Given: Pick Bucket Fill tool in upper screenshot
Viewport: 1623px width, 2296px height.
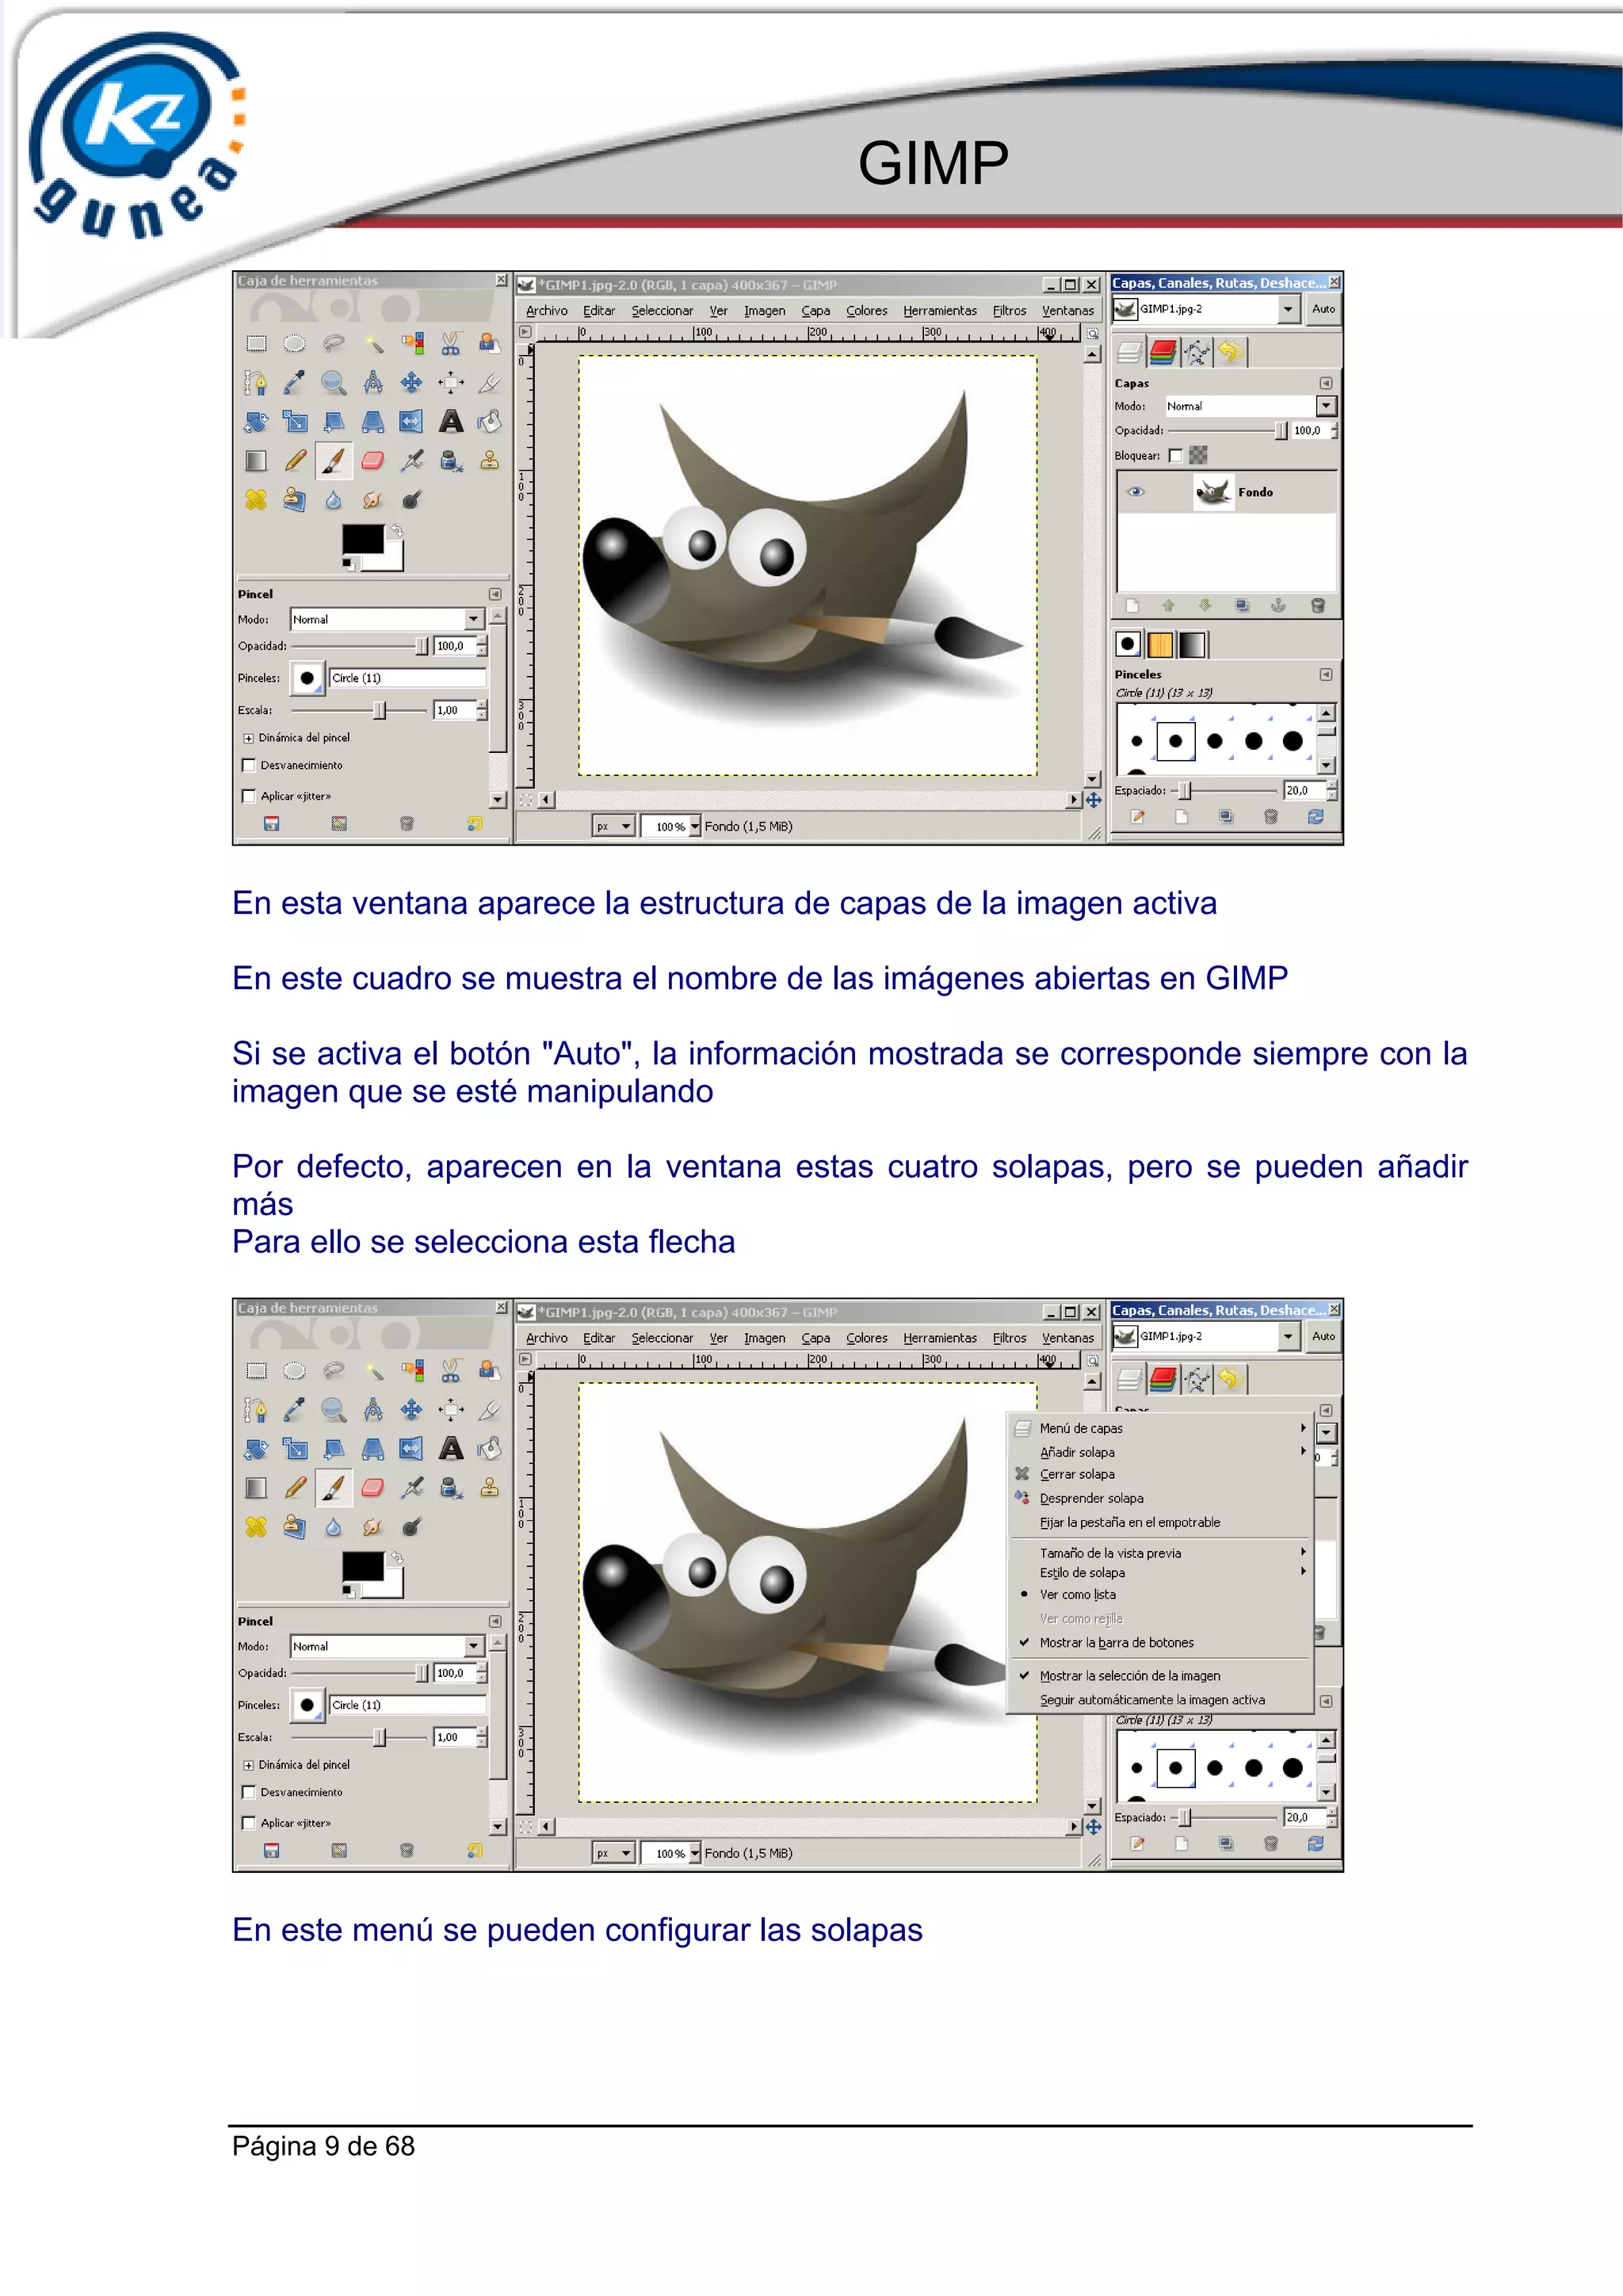Looking at the screenshot, I should click(489, 421).
